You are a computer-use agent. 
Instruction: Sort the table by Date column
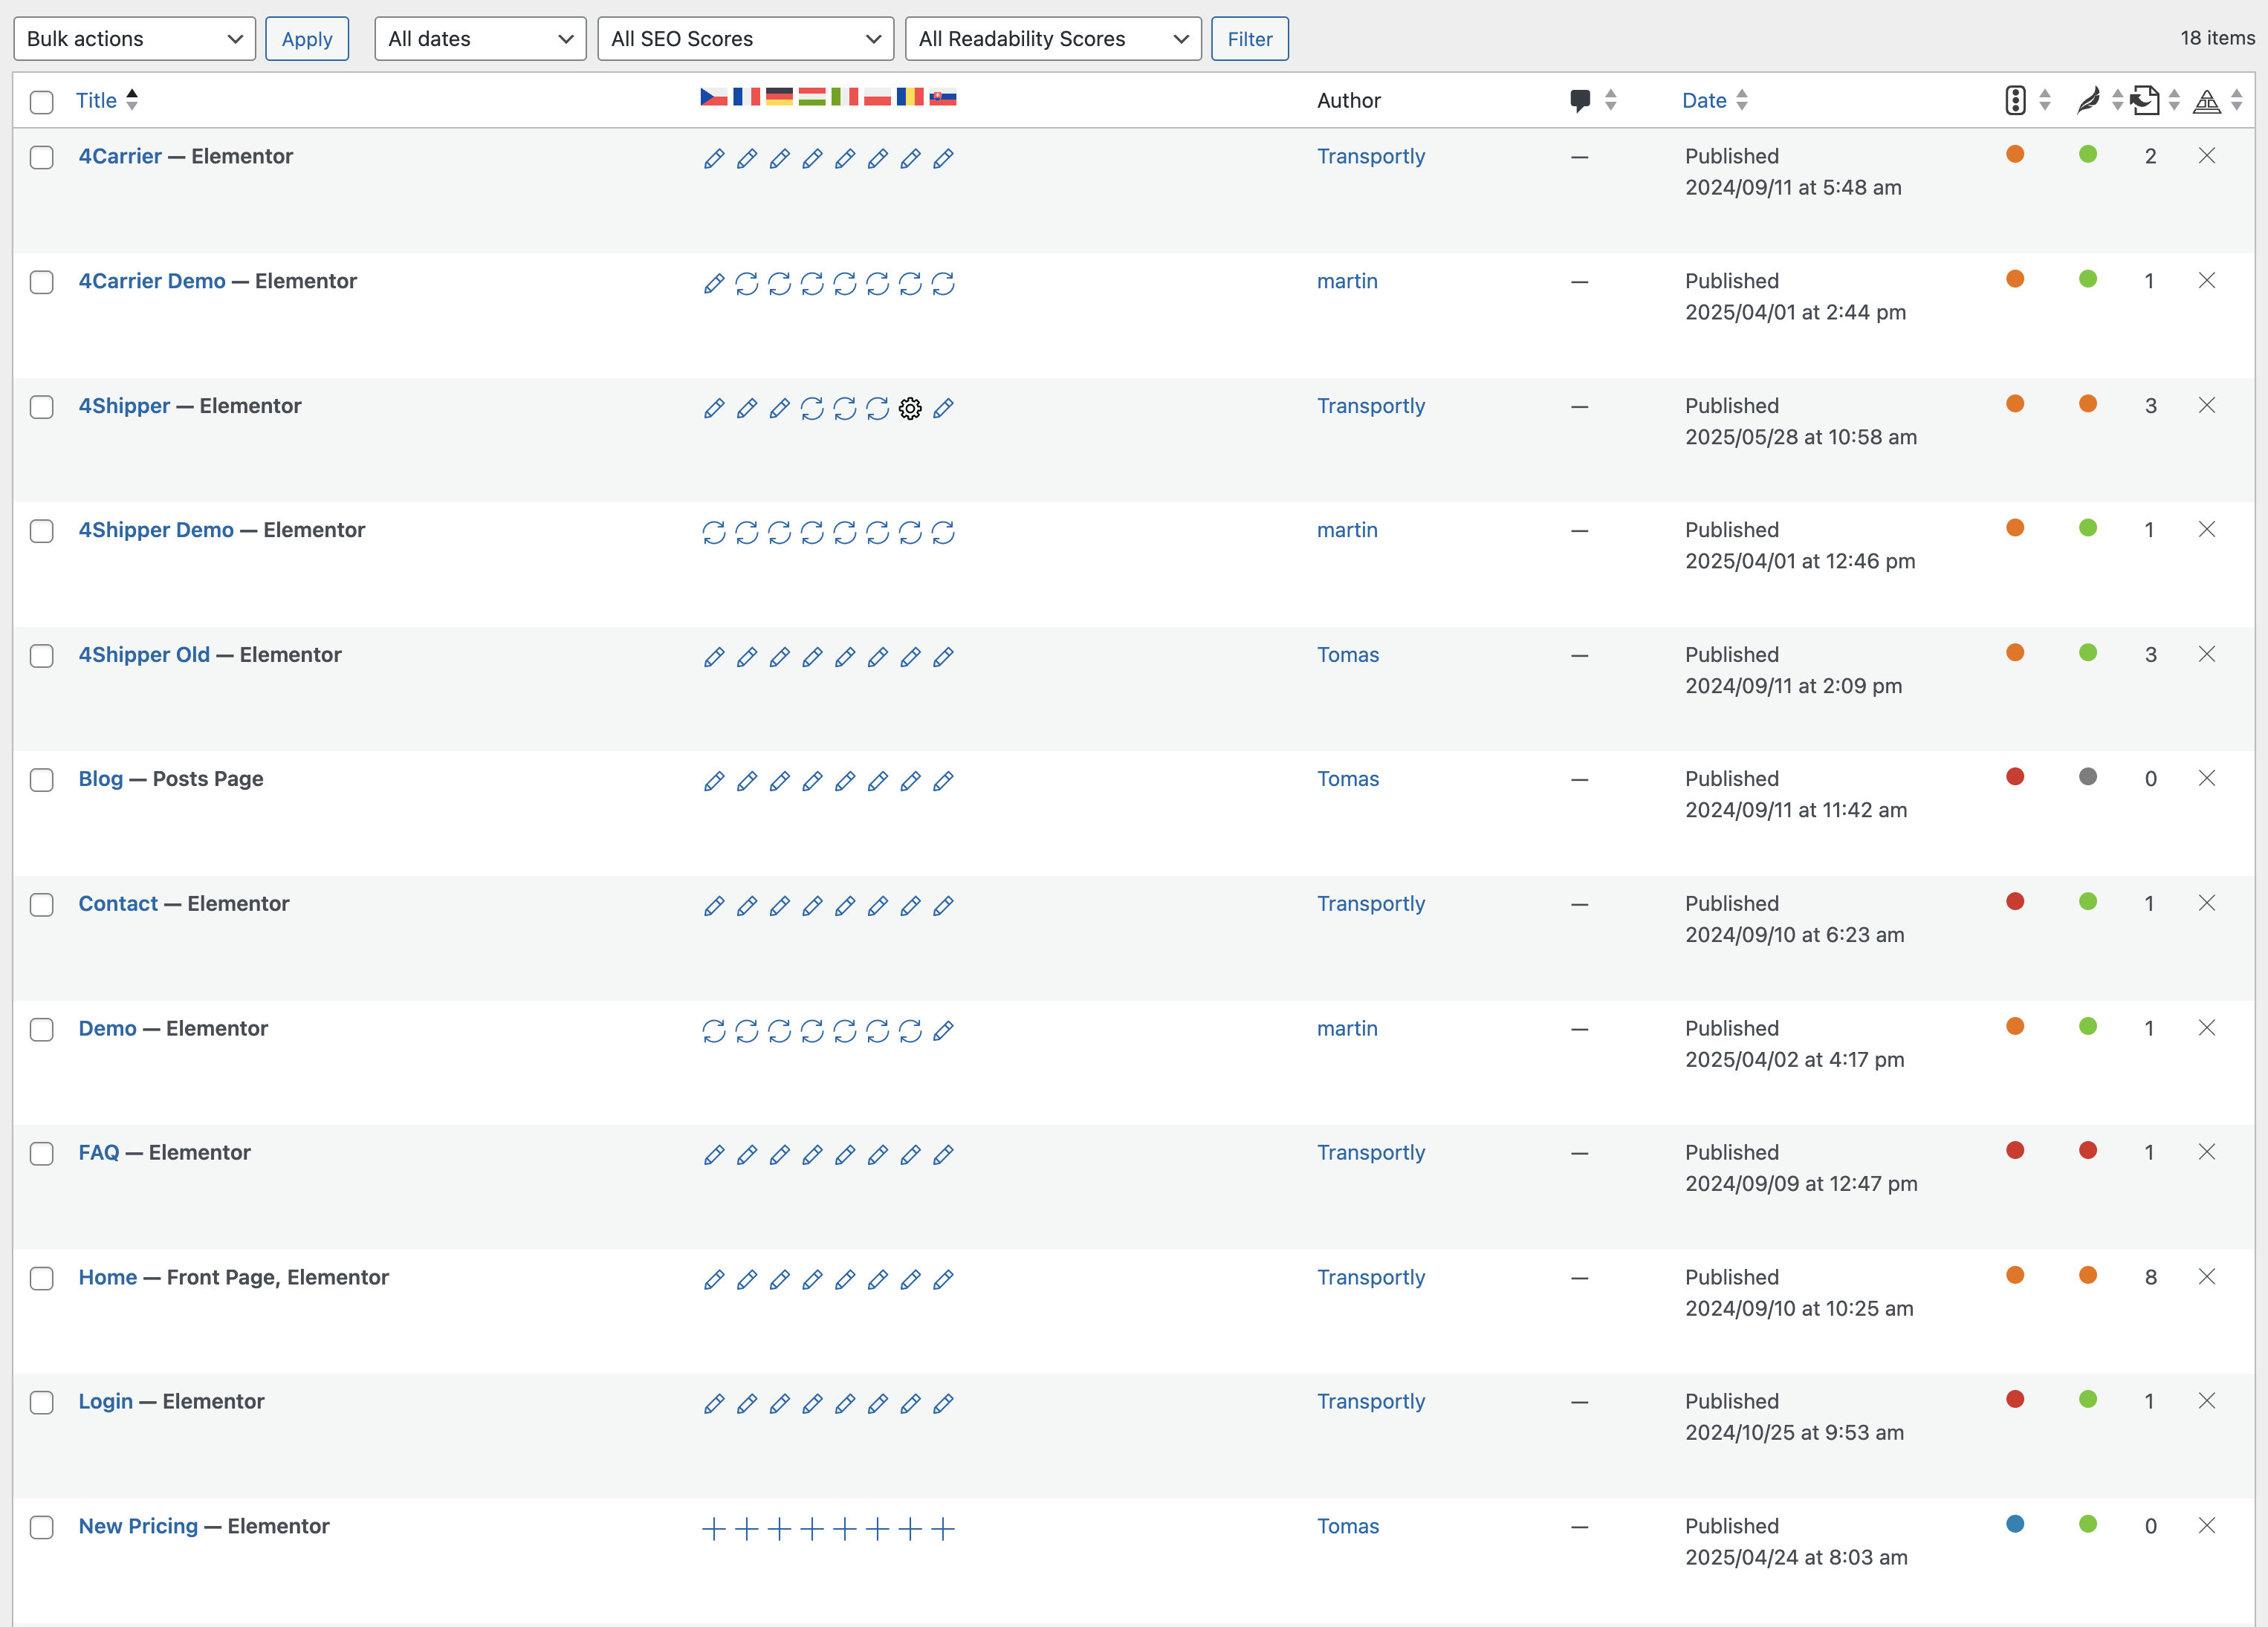click(x=1704, y=100)
